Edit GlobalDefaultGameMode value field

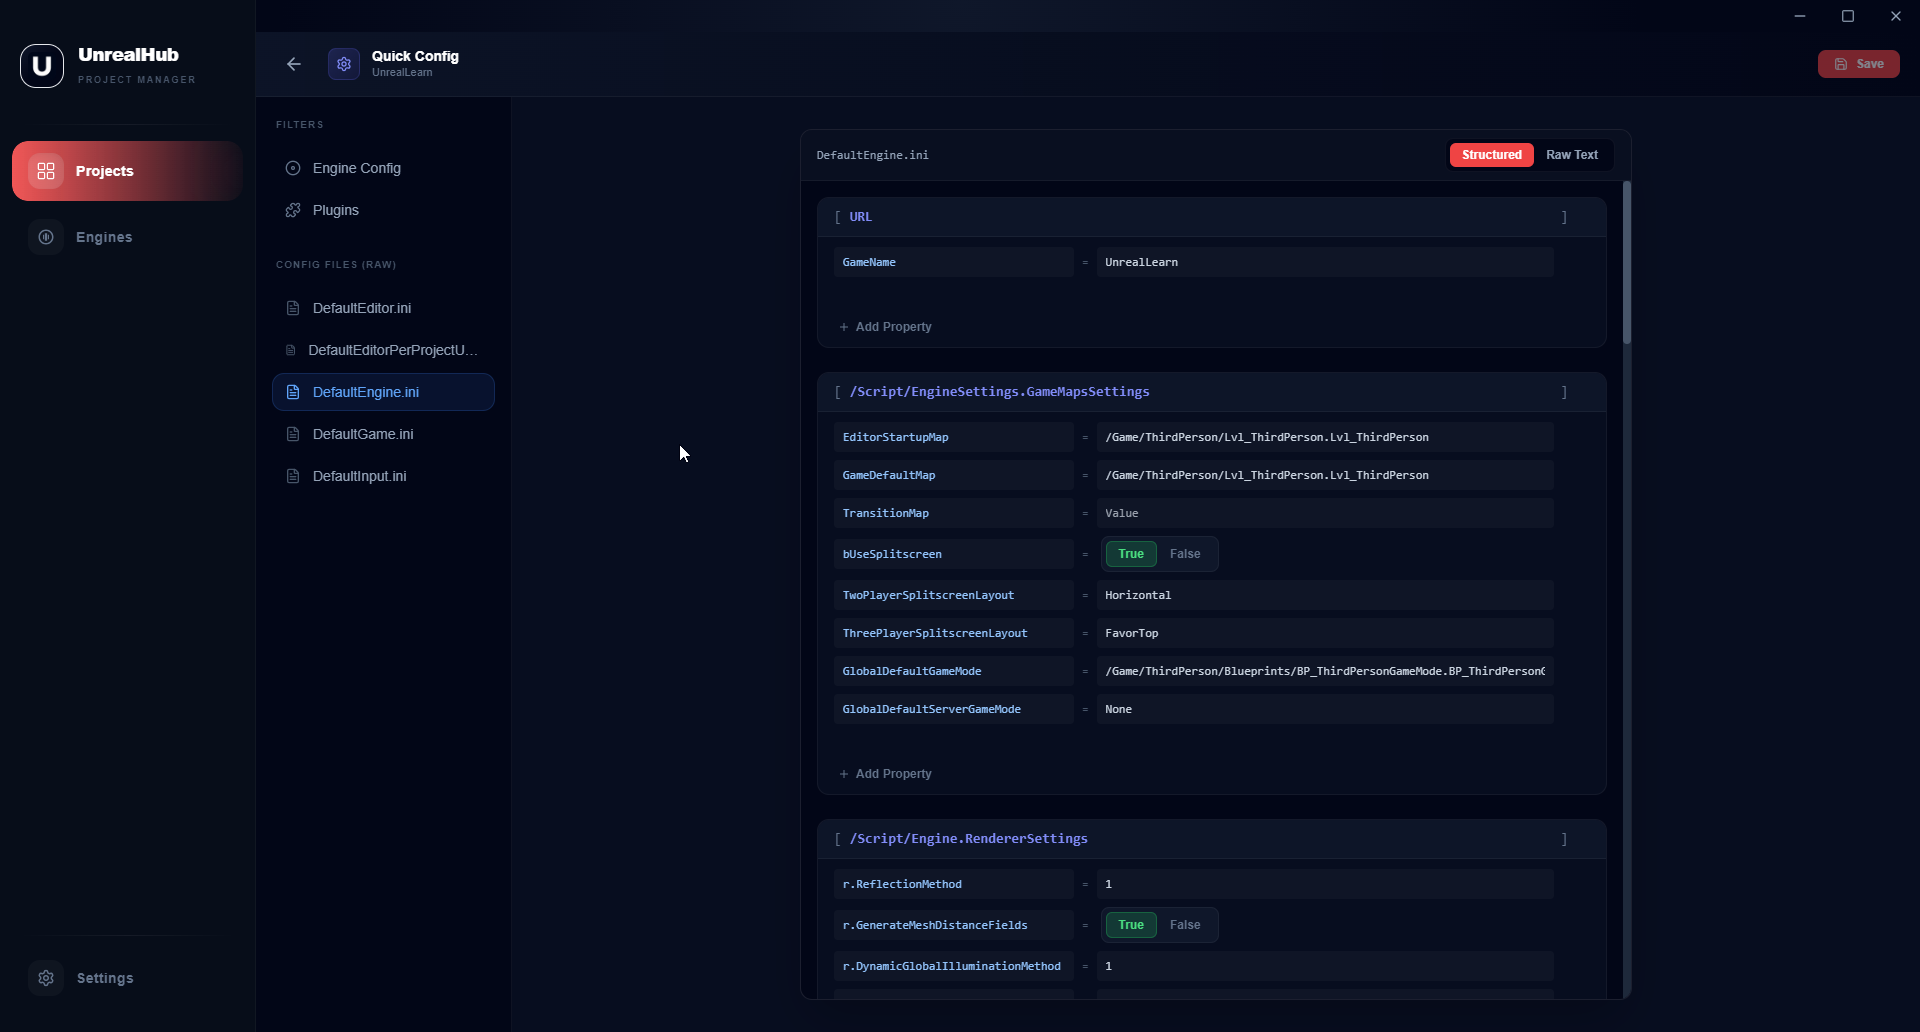click(x=1325, y=671)
